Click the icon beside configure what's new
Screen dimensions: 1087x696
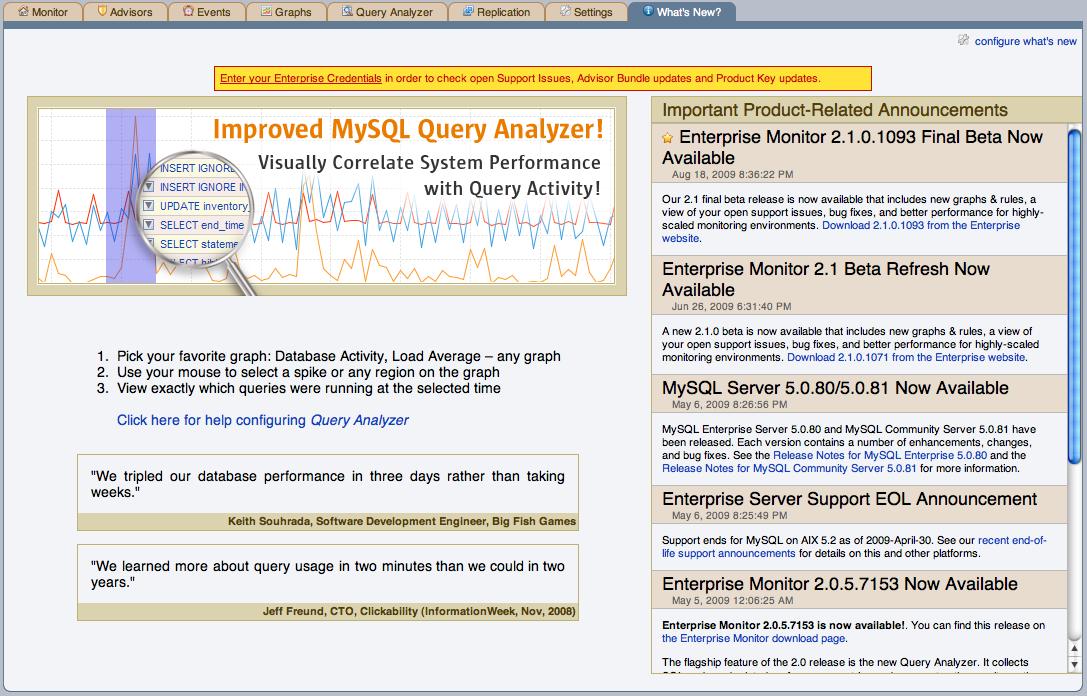(963, 41)
